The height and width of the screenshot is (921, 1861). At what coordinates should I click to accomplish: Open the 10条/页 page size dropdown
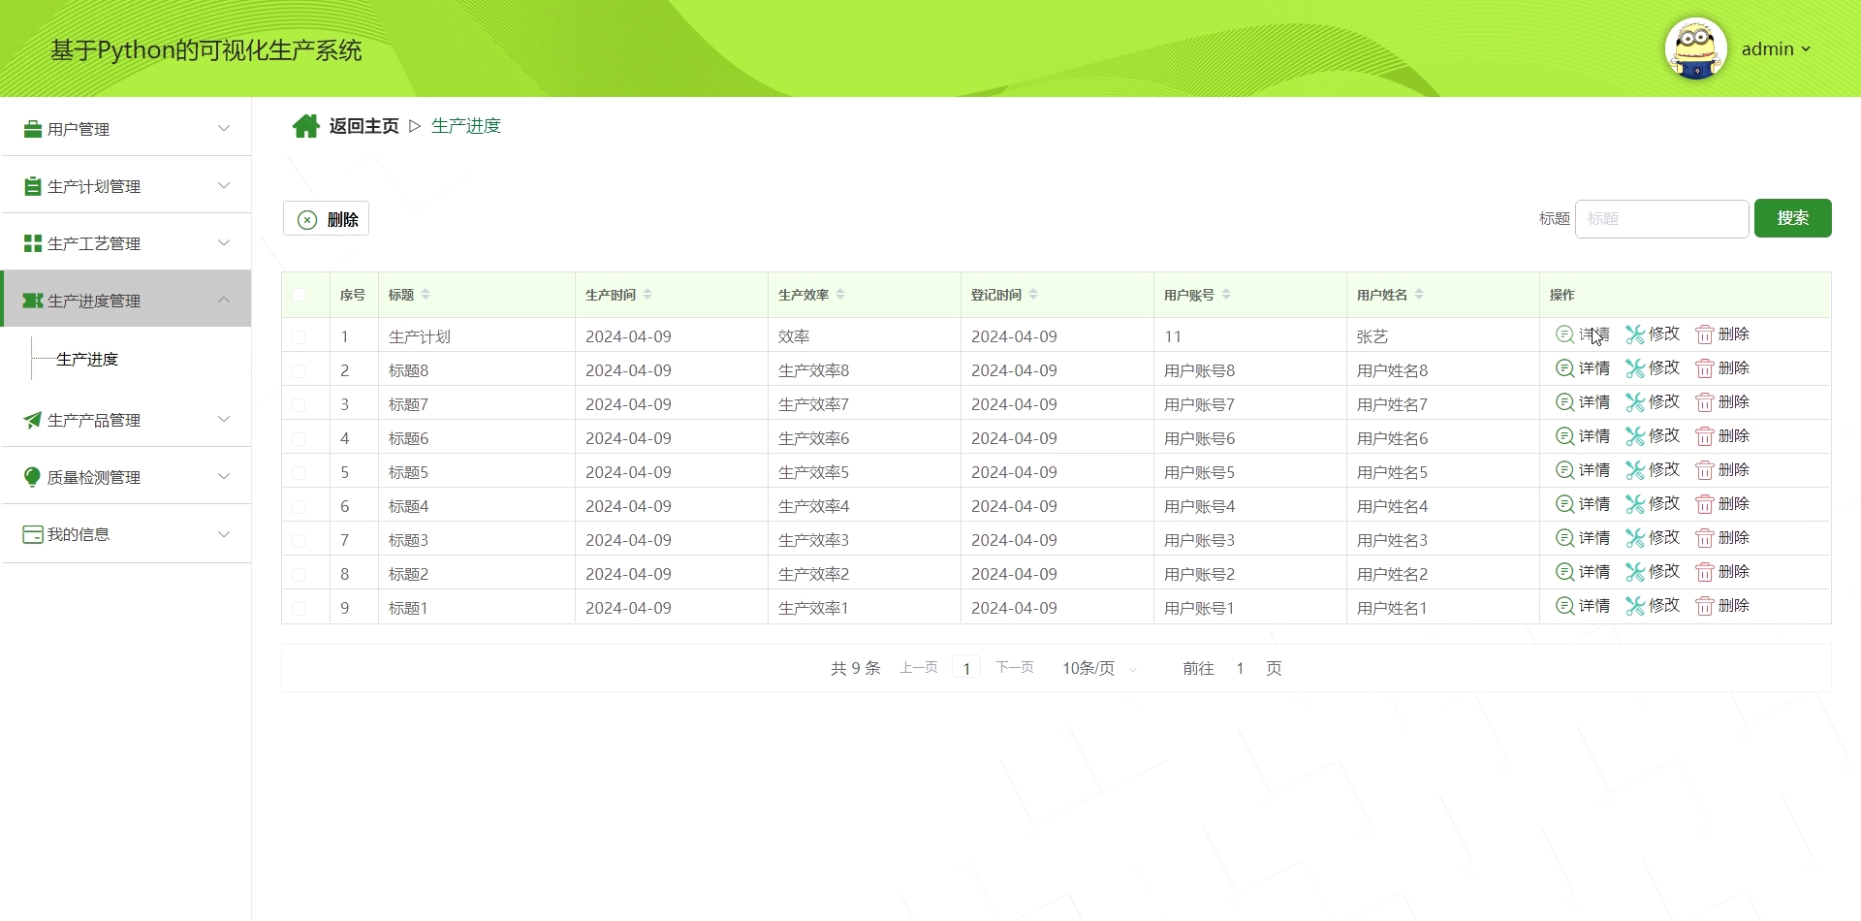pyautogui.click(x=1099, y=668)
